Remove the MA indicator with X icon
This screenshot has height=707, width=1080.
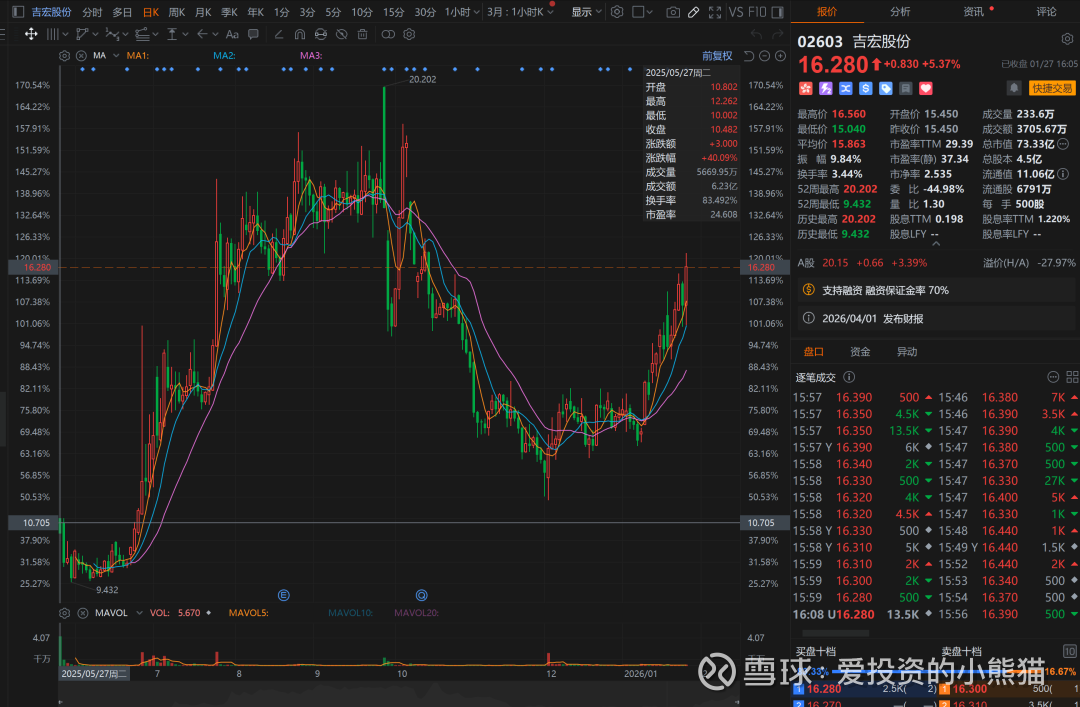(x=81, y=56)
